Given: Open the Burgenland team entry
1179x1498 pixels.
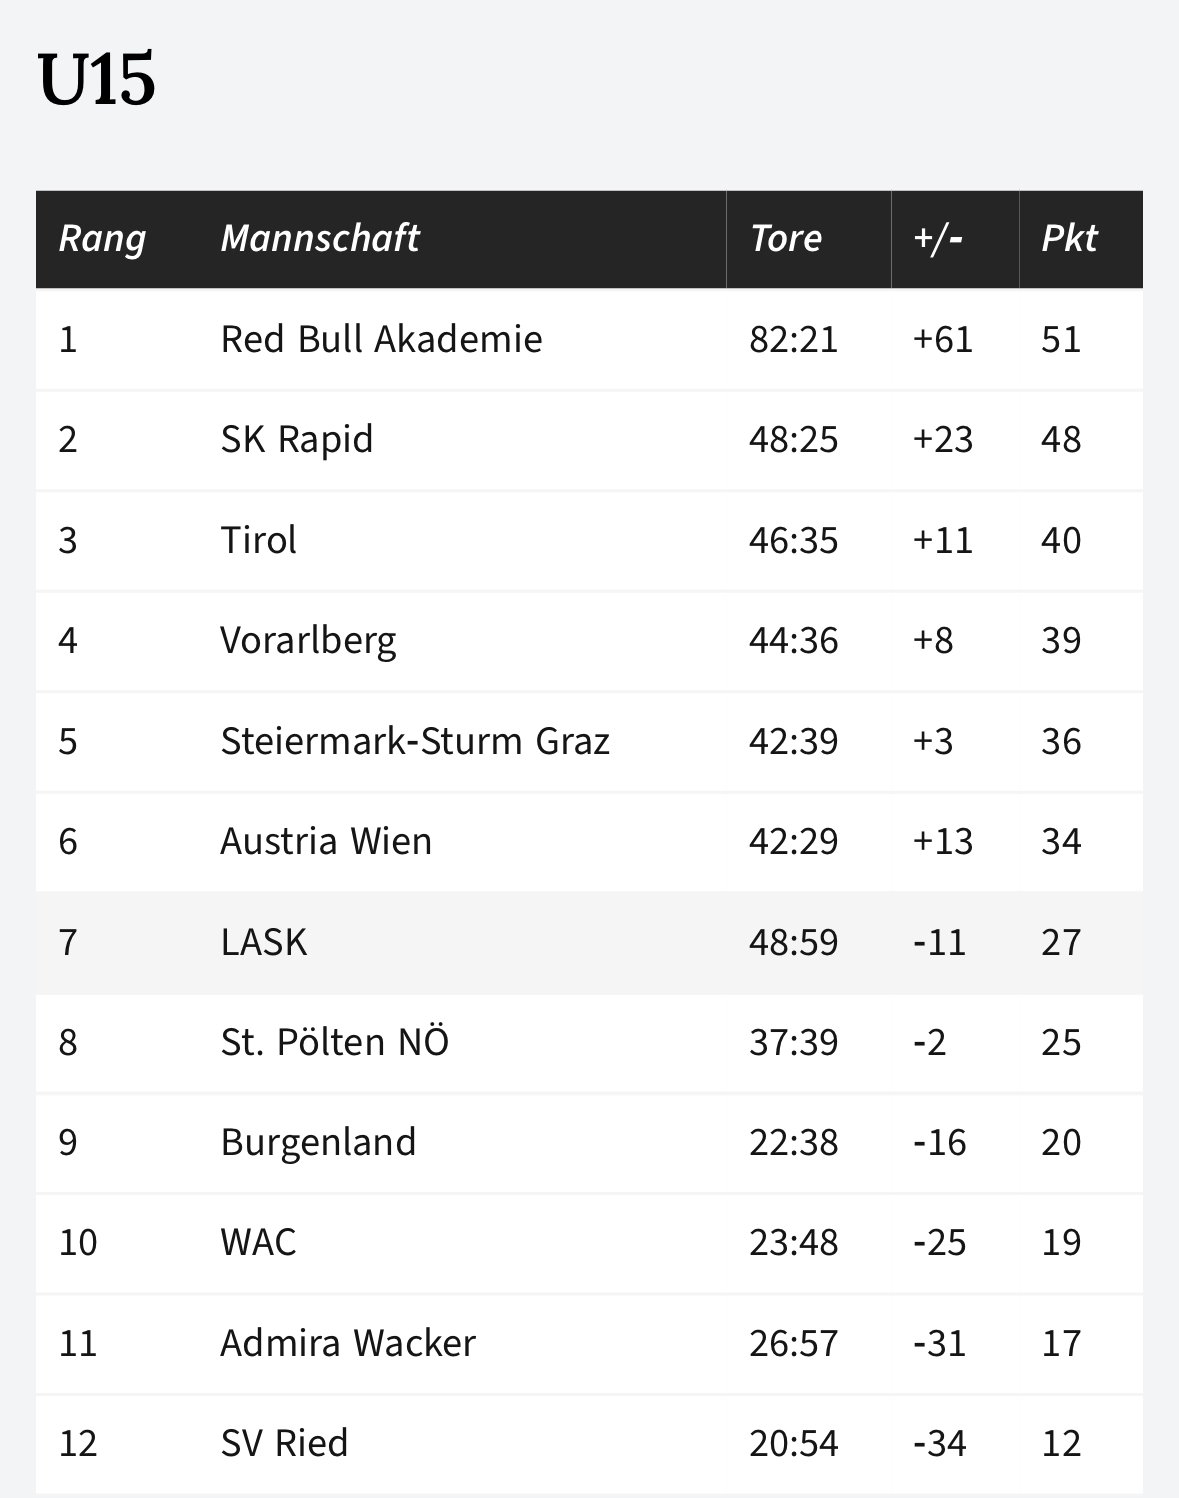Looking at the screenshot, I should (318, 1142).
